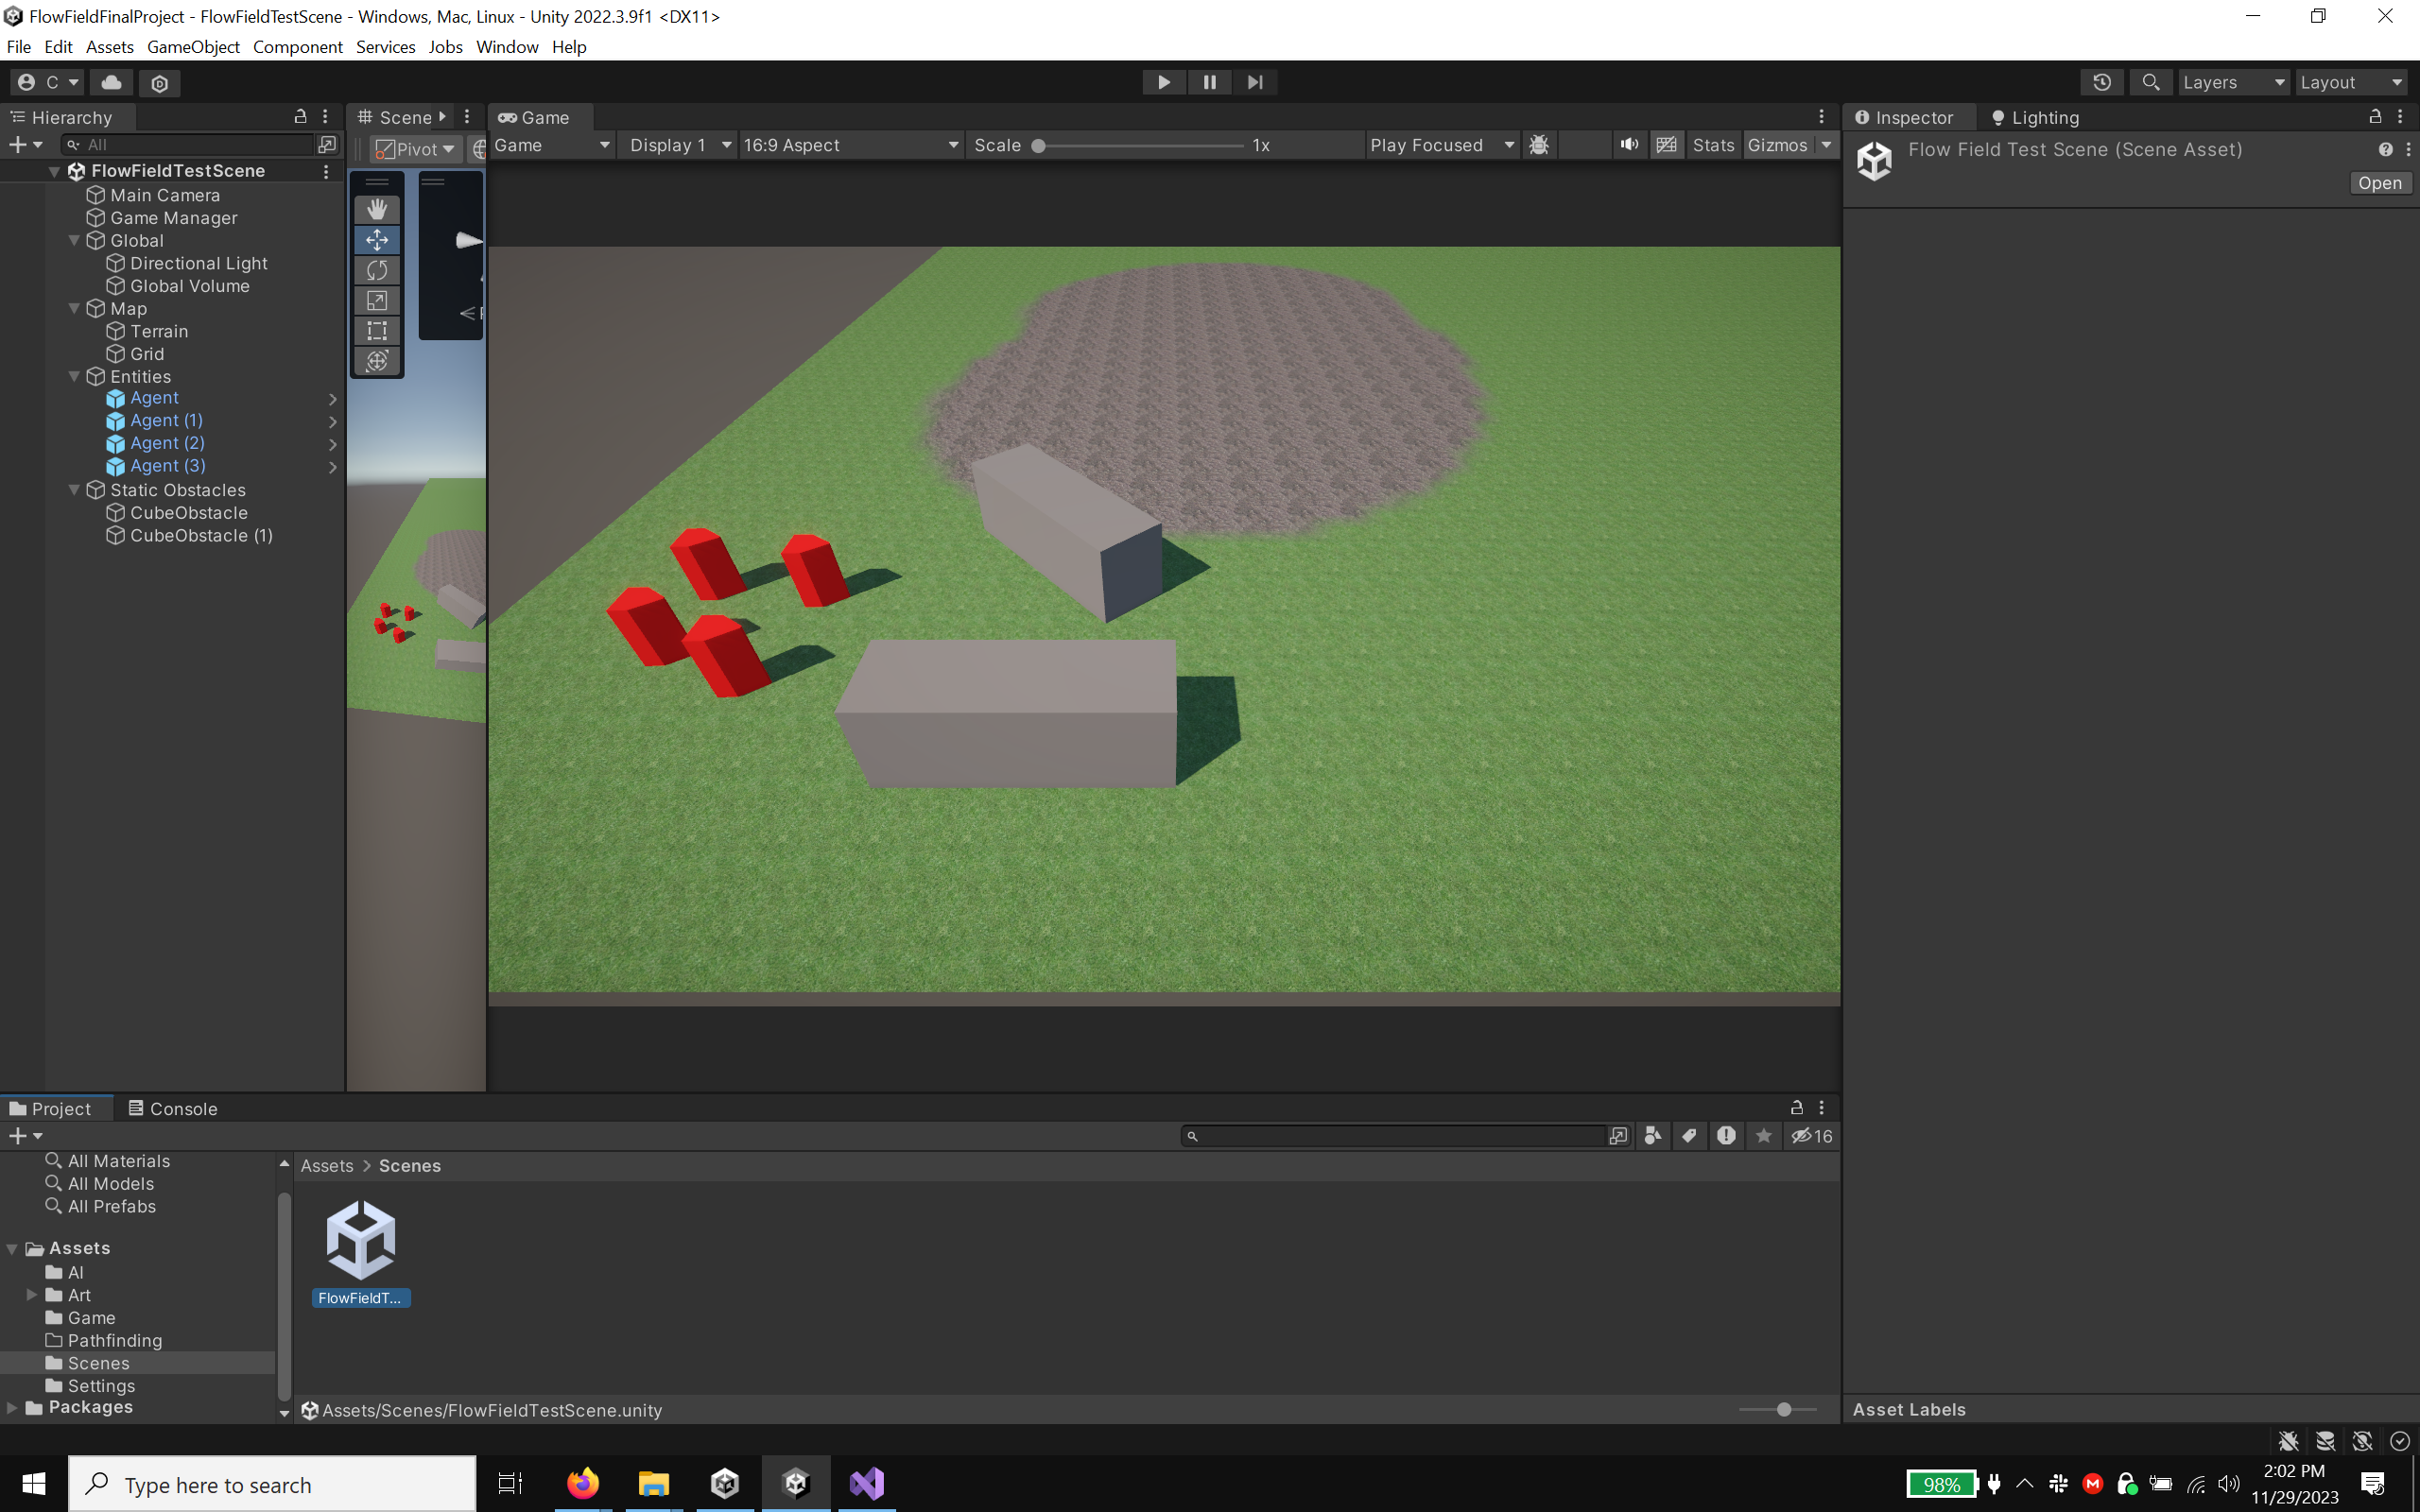Screen dimensions: 2420x1512
Task: Open Windows Start menu
Action: point(34,1484)
